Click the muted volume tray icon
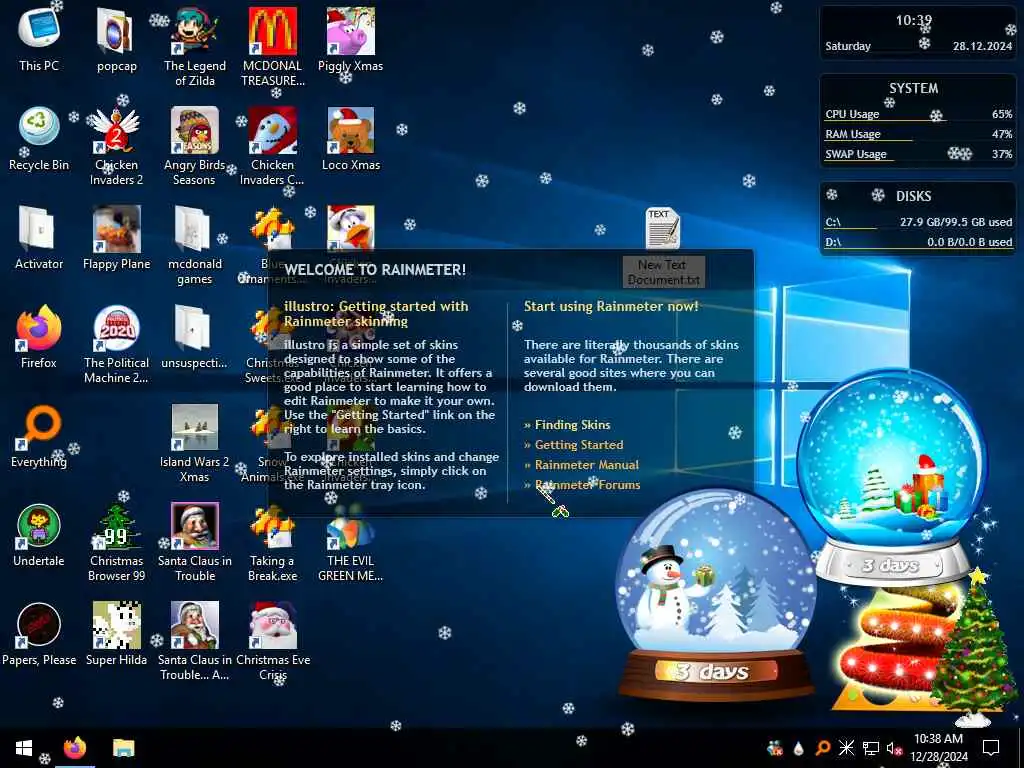 (894, 748)
